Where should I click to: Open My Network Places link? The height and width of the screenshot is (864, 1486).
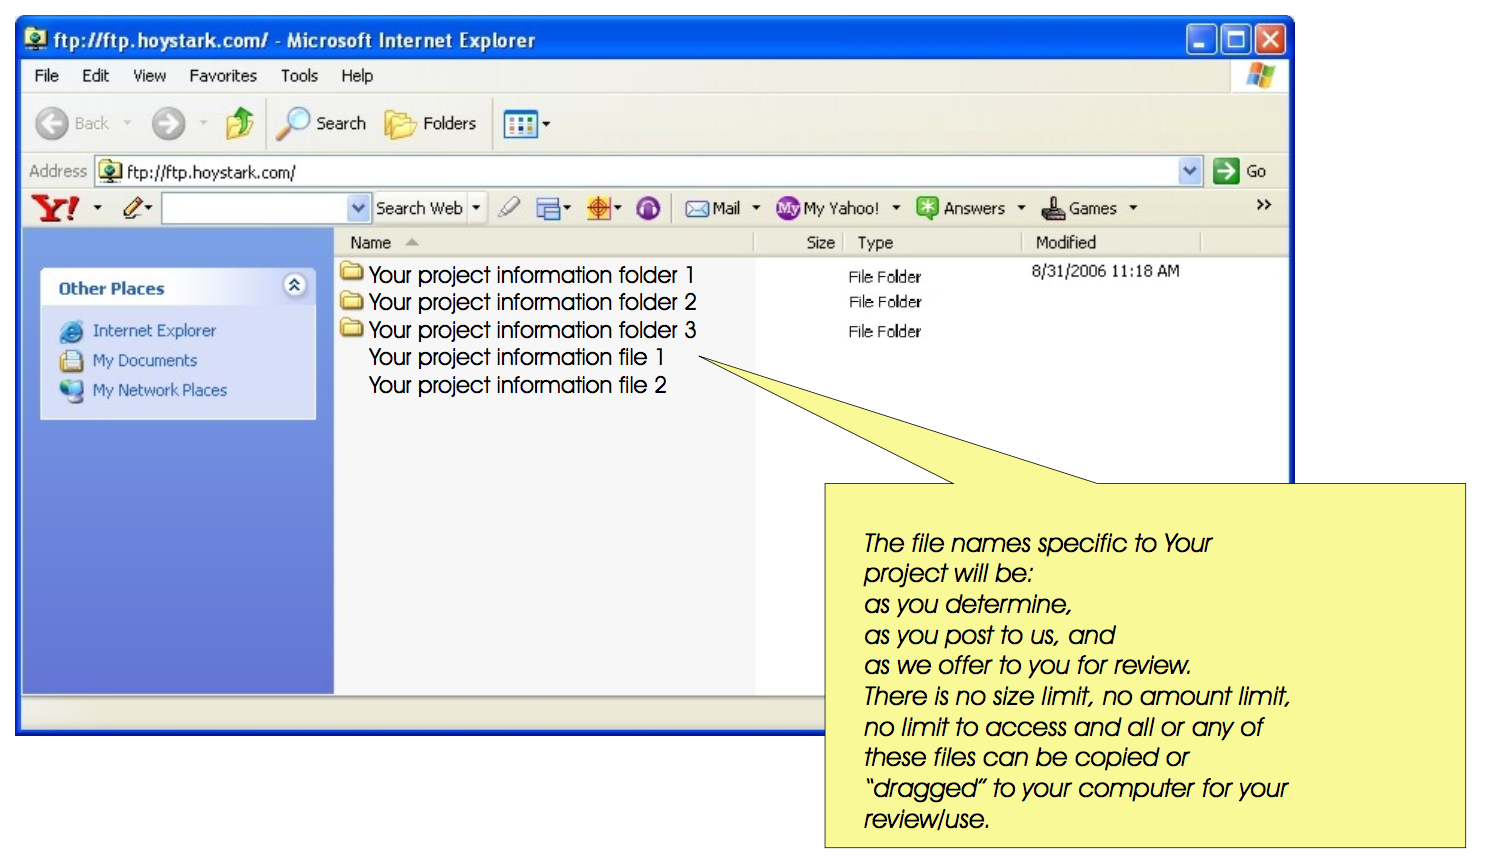[159, 390]
